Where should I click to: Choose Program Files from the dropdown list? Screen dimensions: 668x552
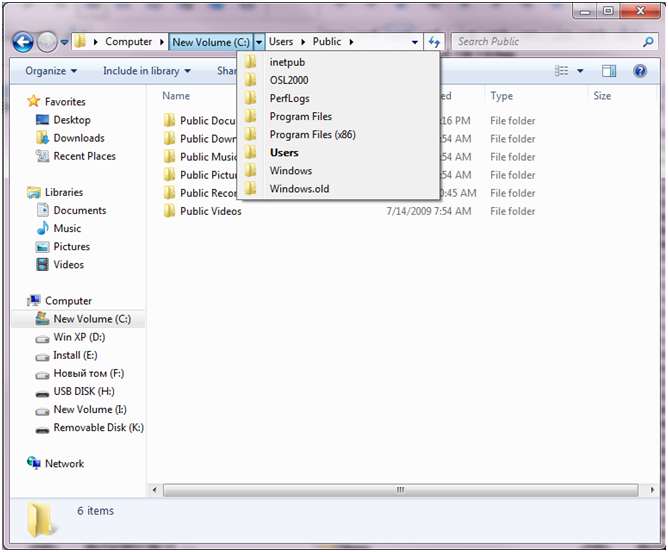pos(338,116)
